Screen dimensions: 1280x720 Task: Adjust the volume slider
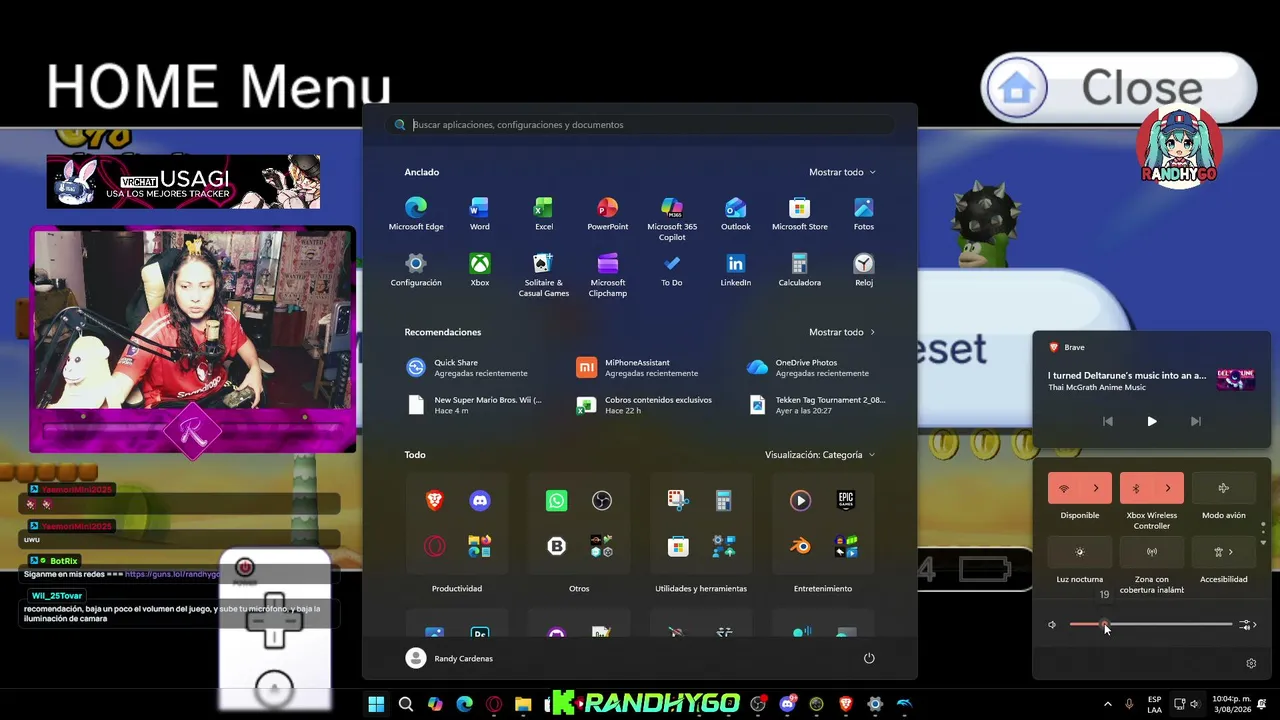point(1150,625)
